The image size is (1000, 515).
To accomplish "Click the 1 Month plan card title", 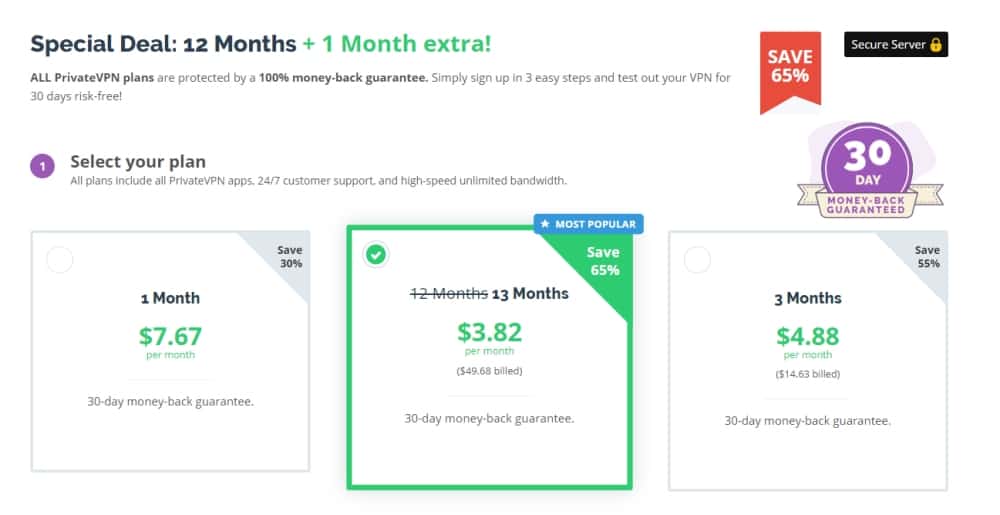I will tap(170, 298).
